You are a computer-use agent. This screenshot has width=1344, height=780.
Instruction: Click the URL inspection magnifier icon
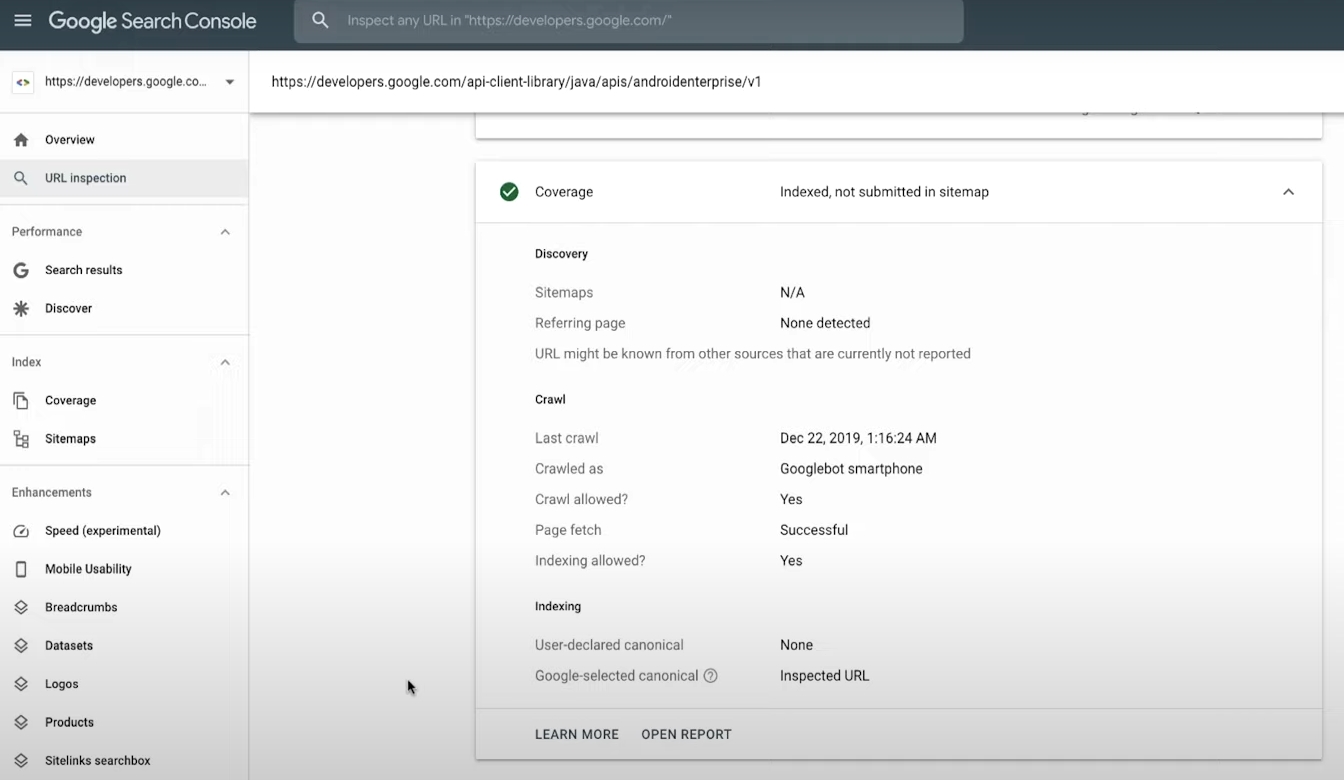[x=21, y=178]
